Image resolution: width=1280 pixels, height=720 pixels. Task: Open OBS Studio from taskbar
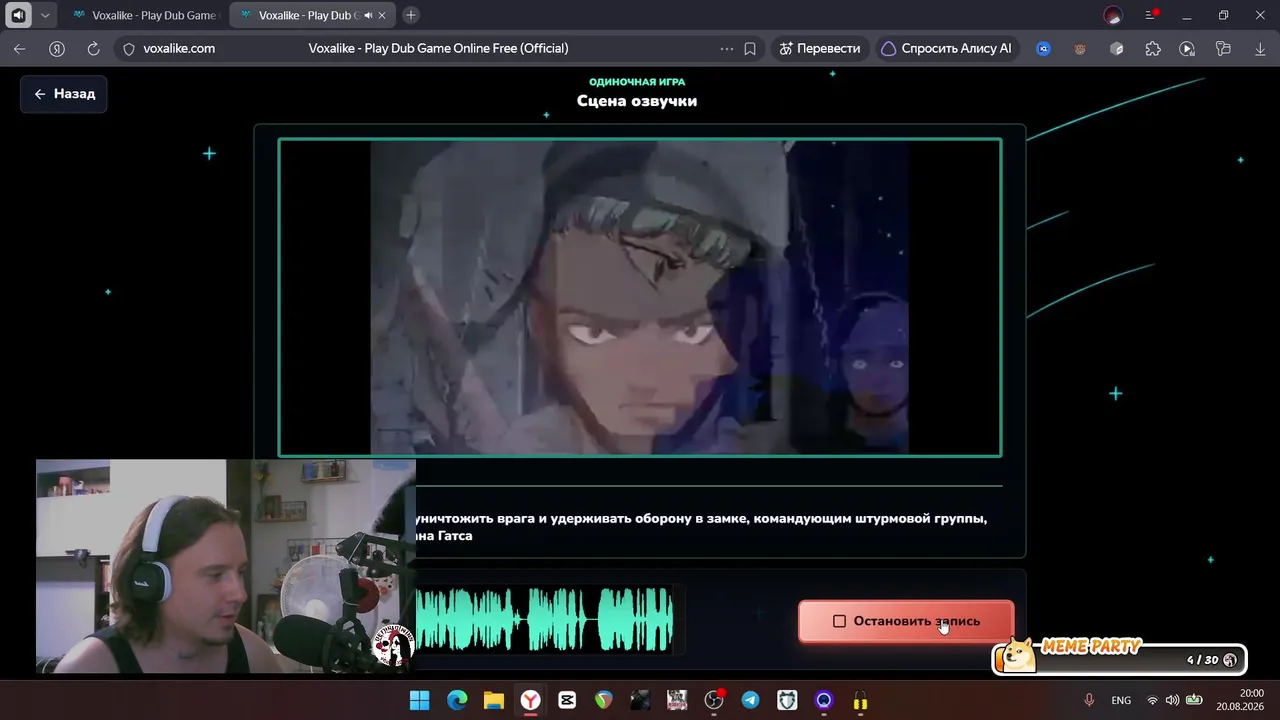coord(714,700)
